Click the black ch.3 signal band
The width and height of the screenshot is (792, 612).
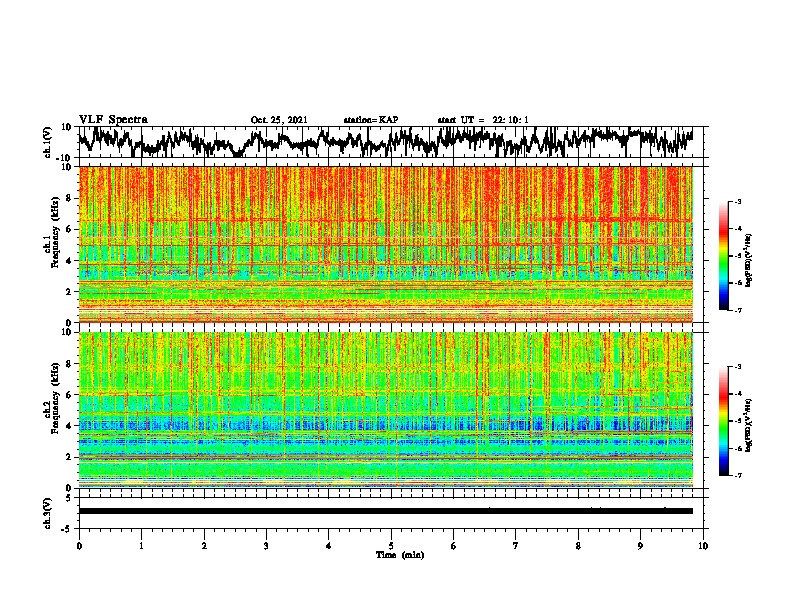click(386, 511)
